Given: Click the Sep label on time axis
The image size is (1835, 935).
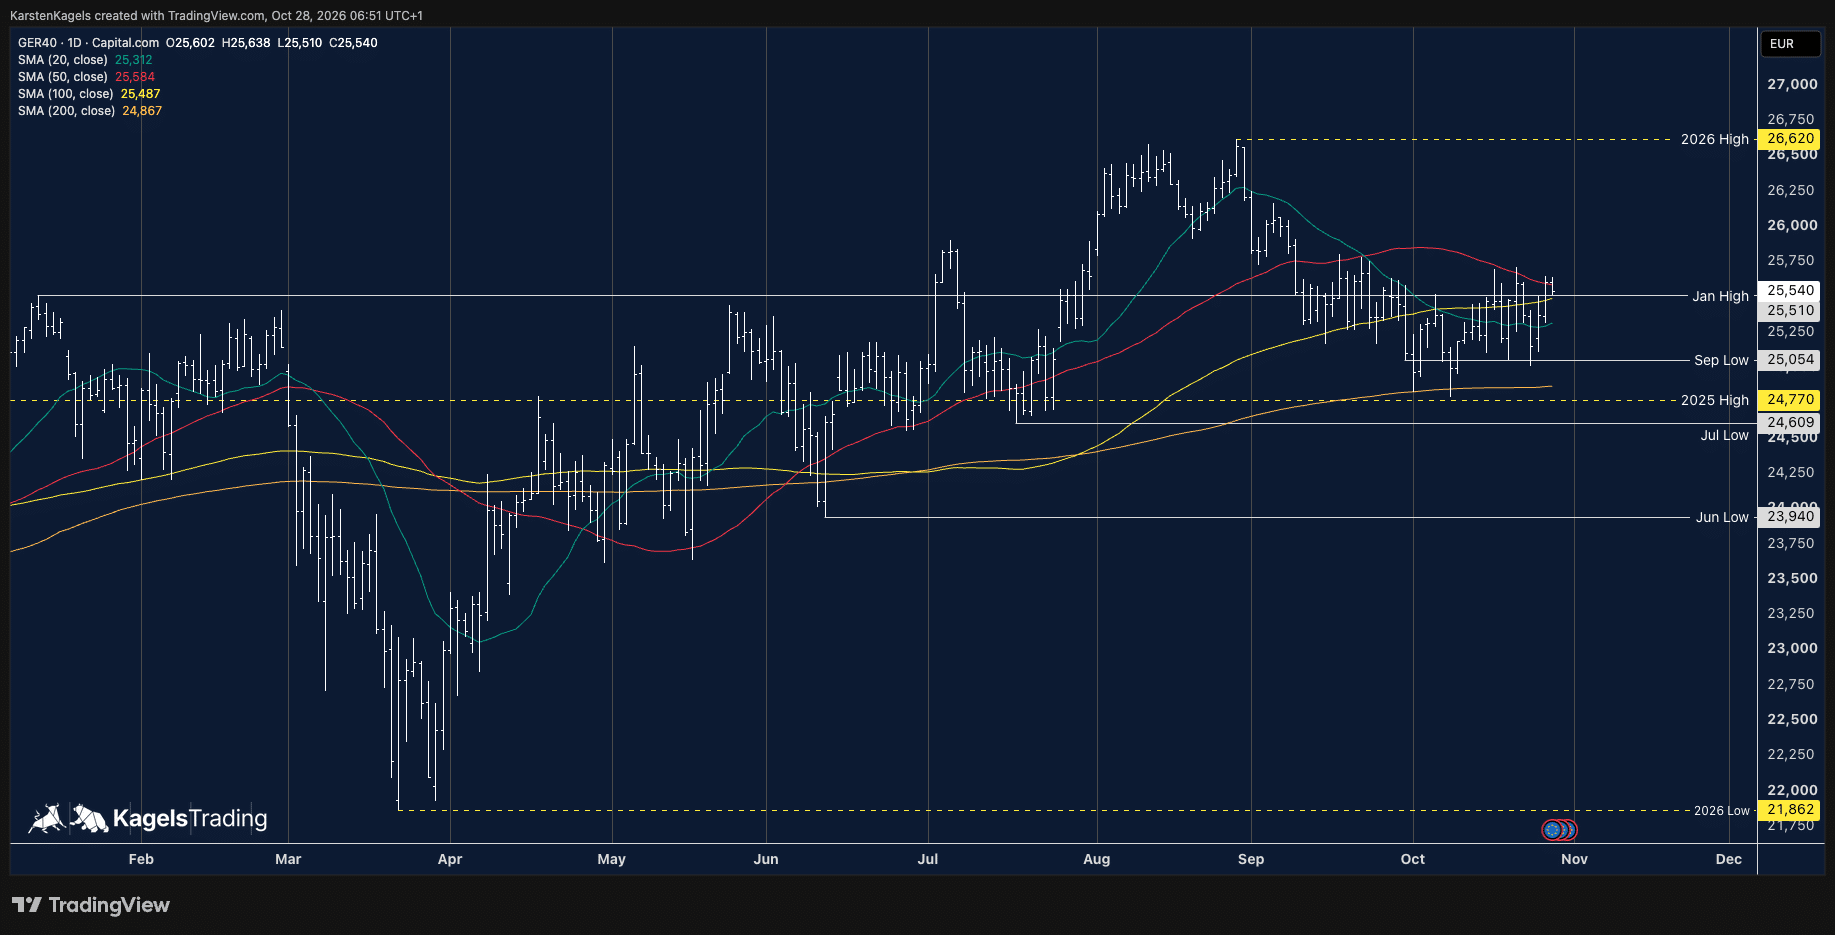Looking at the screenshot, I should (1251, 859).
